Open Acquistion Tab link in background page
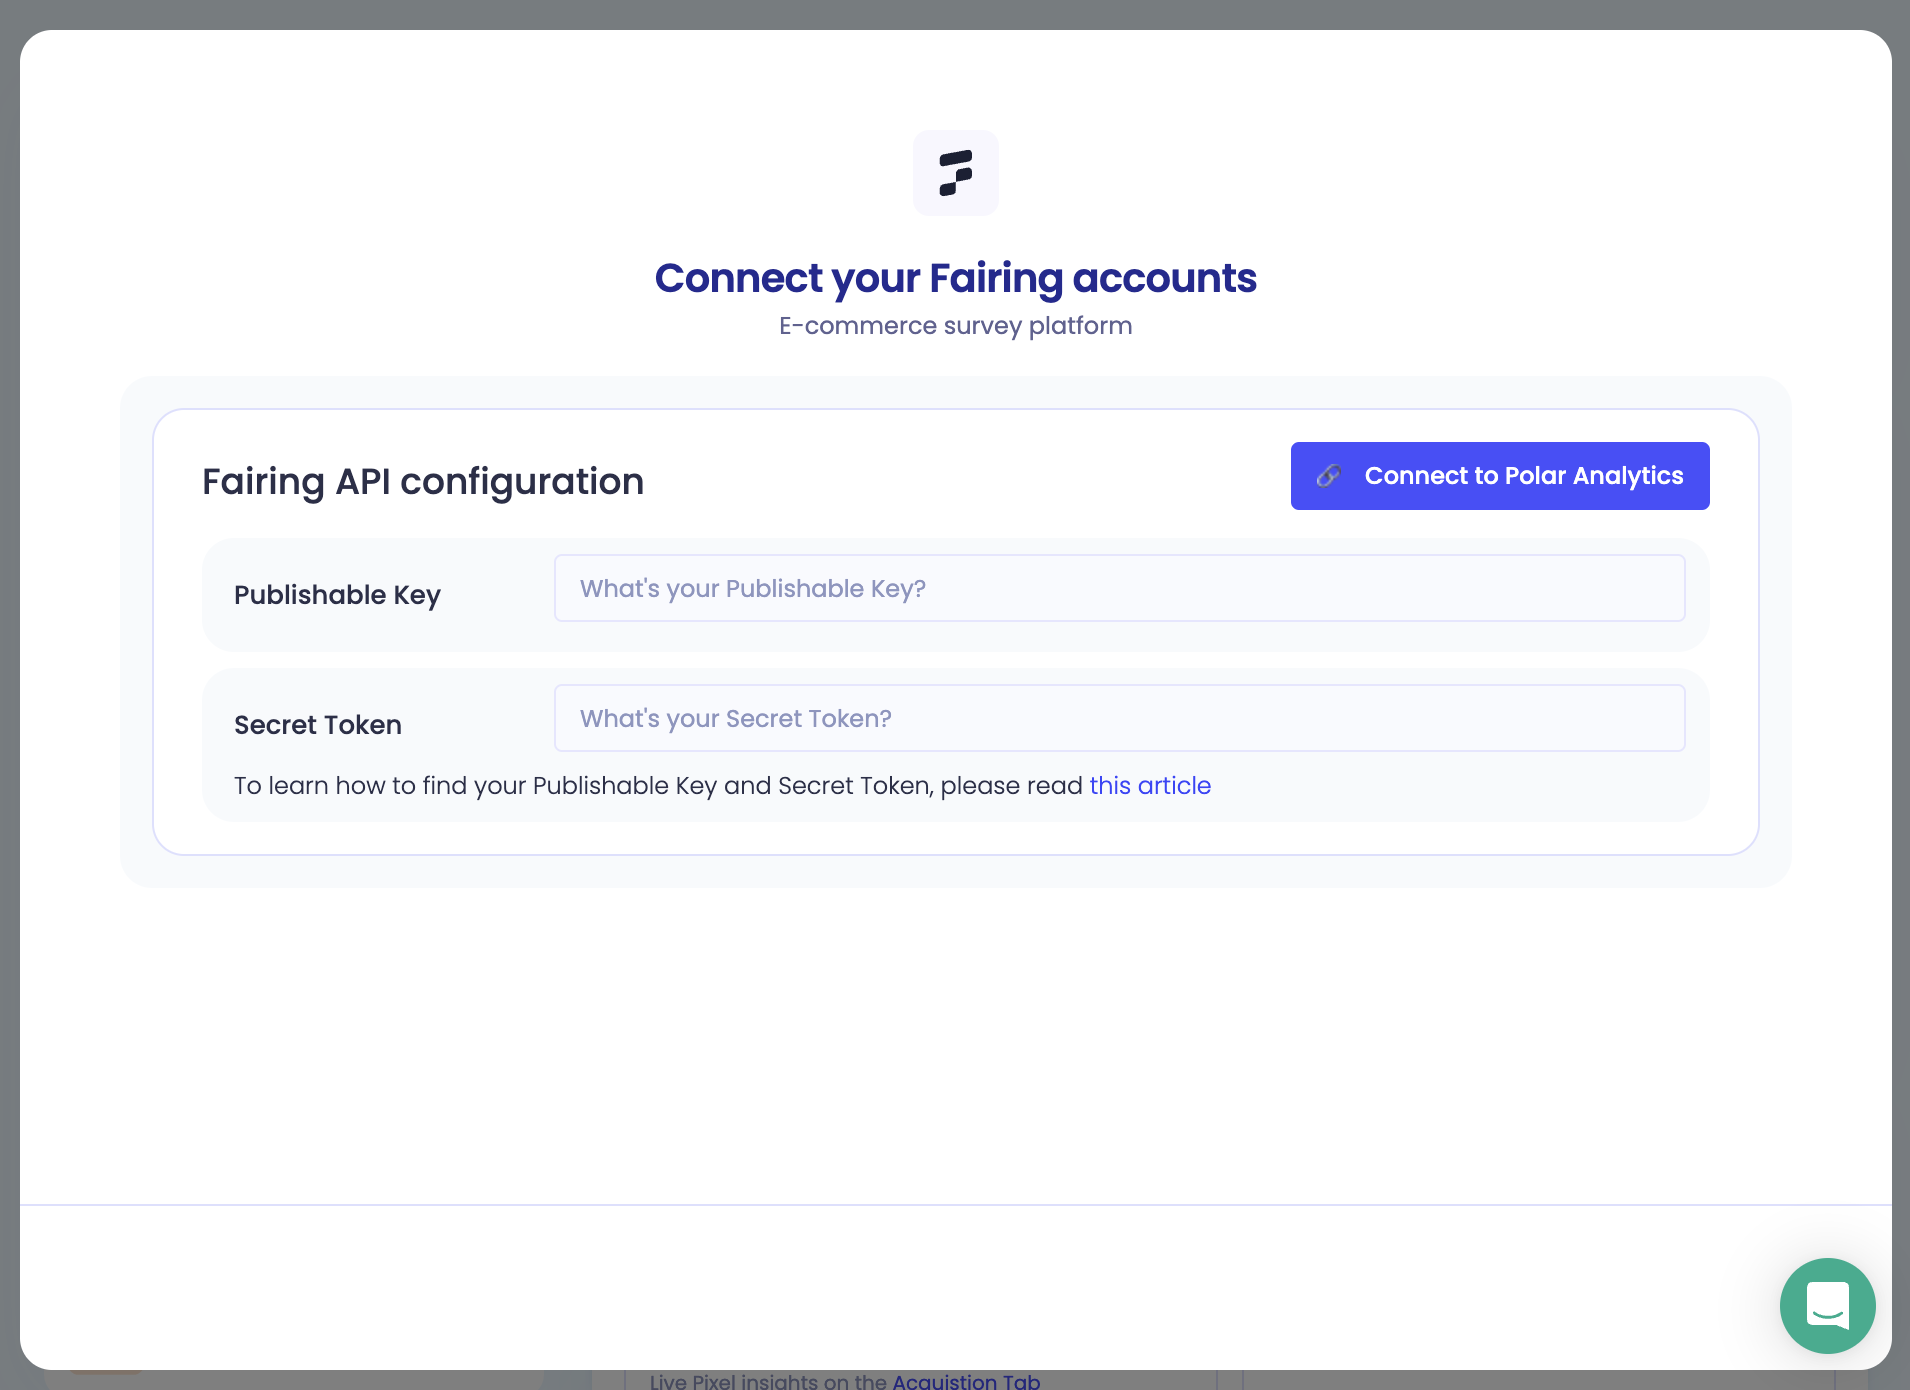This screenshot has width=1910, height=1390. click(966, 1381)
